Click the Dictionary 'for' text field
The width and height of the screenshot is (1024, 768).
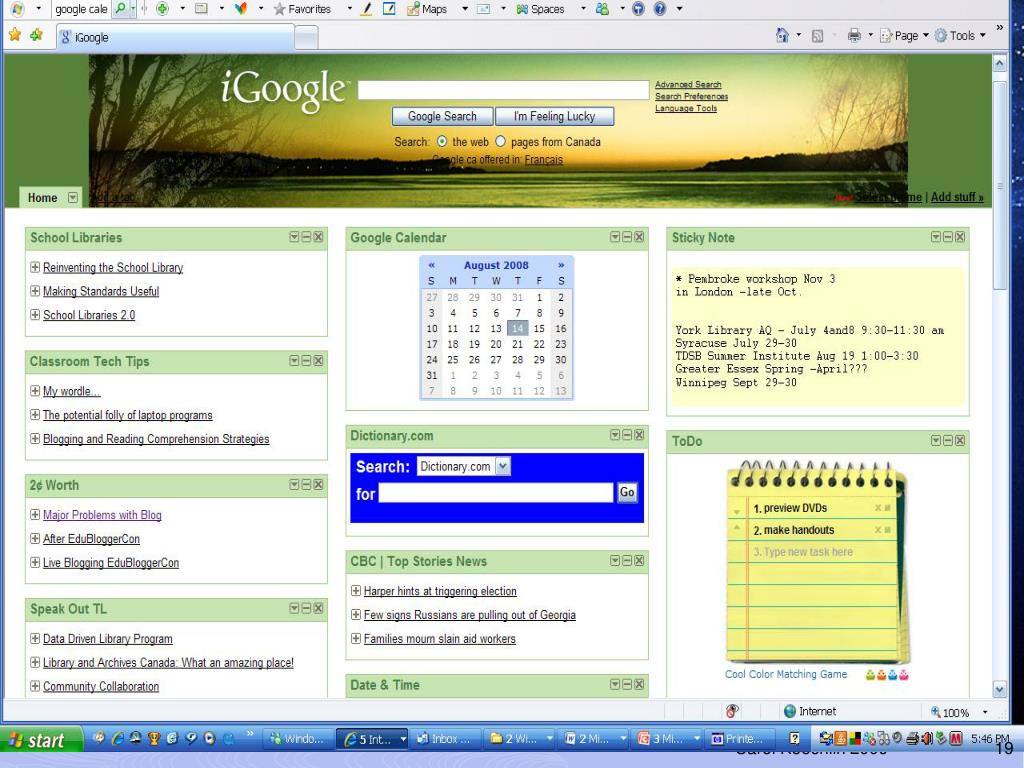(496, 492)
